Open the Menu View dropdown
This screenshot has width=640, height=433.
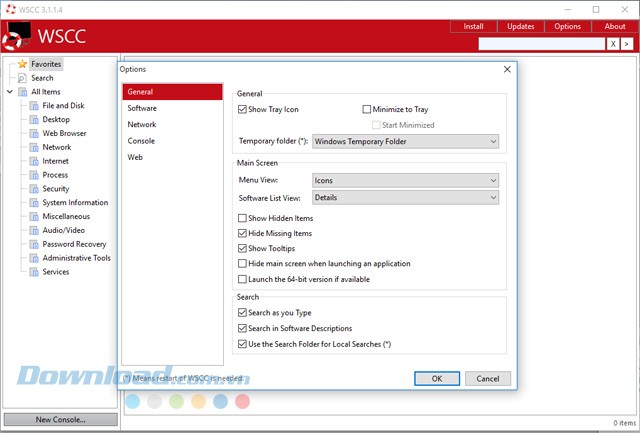coord(405,180)
